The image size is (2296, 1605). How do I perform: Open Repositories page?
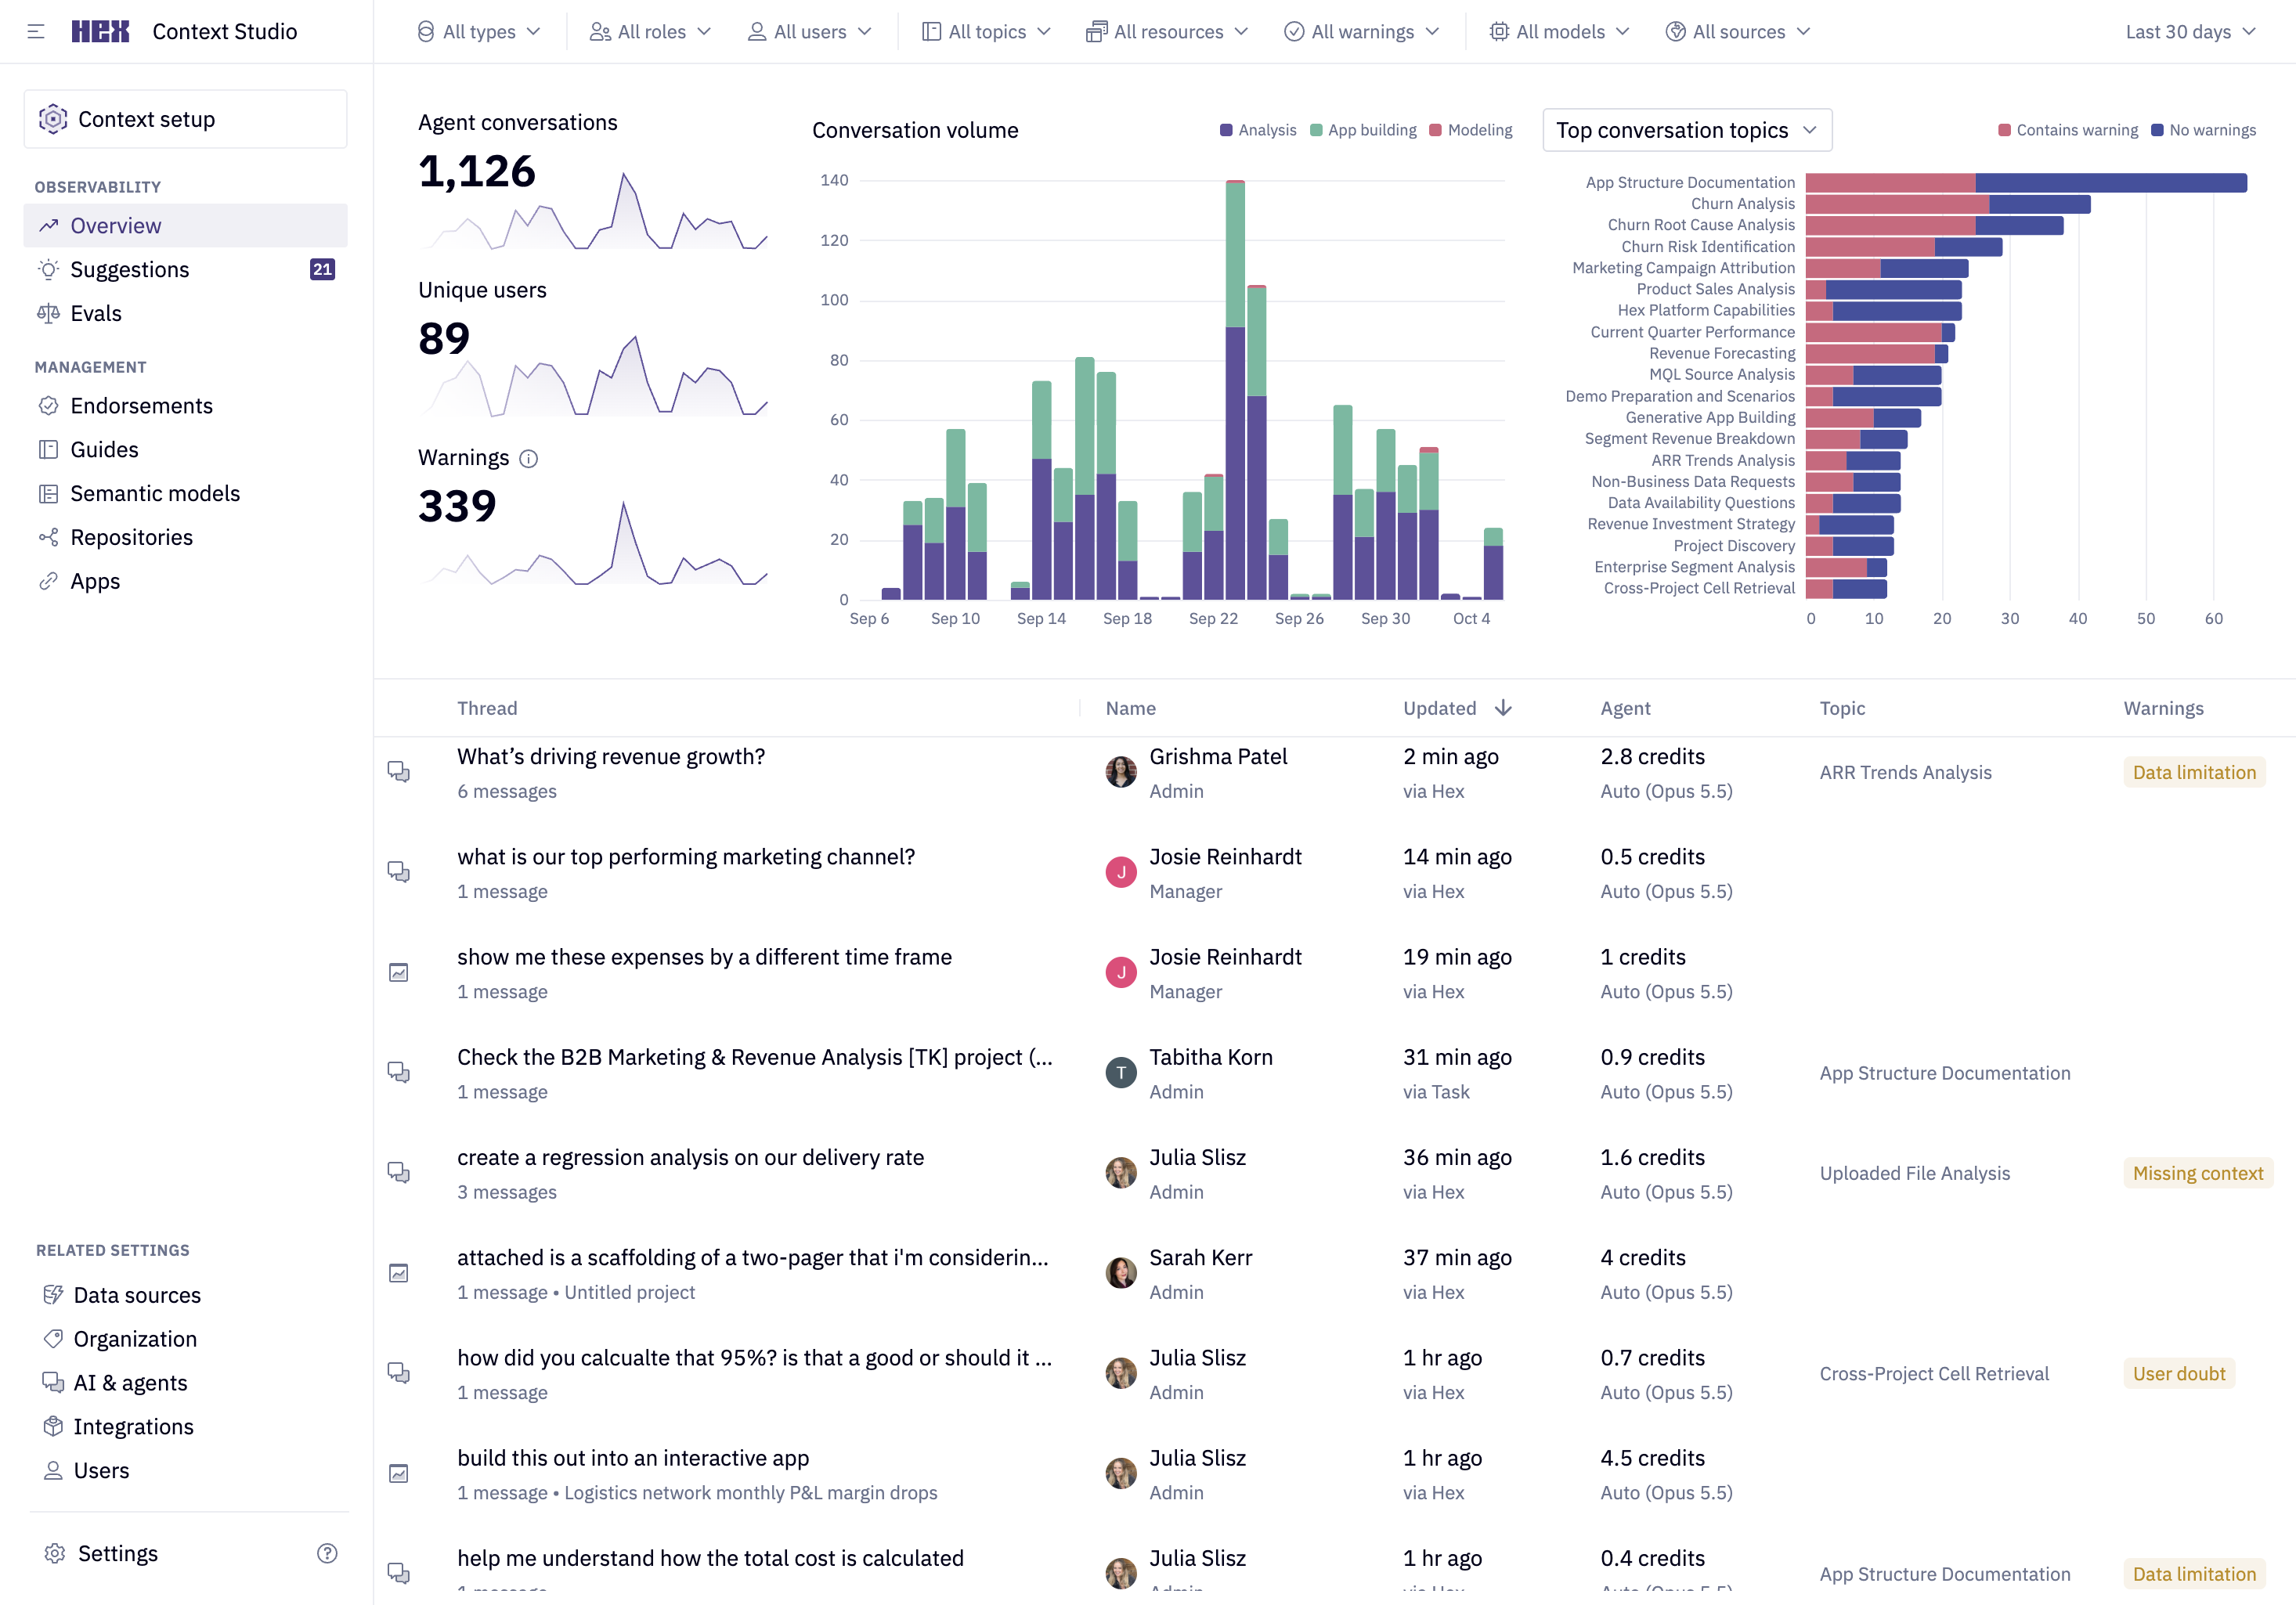[x=185, y=537]
